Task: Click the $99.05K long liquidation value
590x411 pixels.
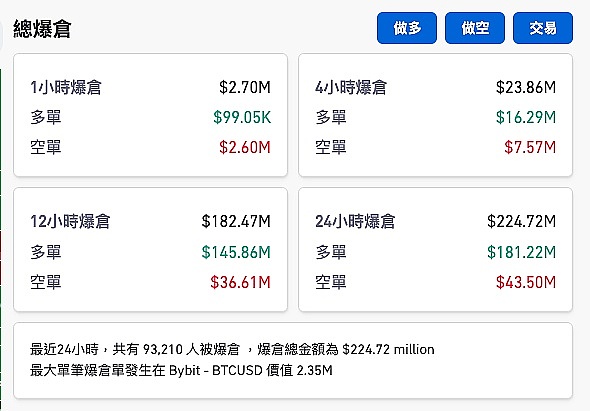Action: (x=242, y=117)
